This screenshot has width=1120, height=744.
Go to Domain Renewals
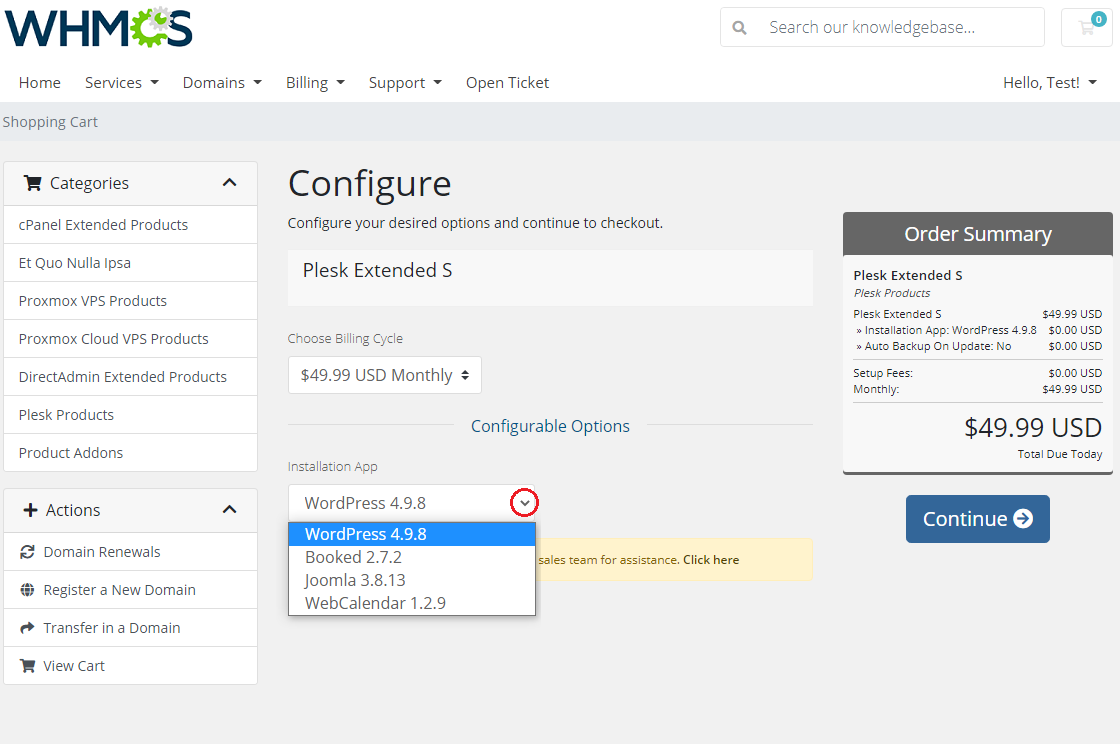click(130, 552)
